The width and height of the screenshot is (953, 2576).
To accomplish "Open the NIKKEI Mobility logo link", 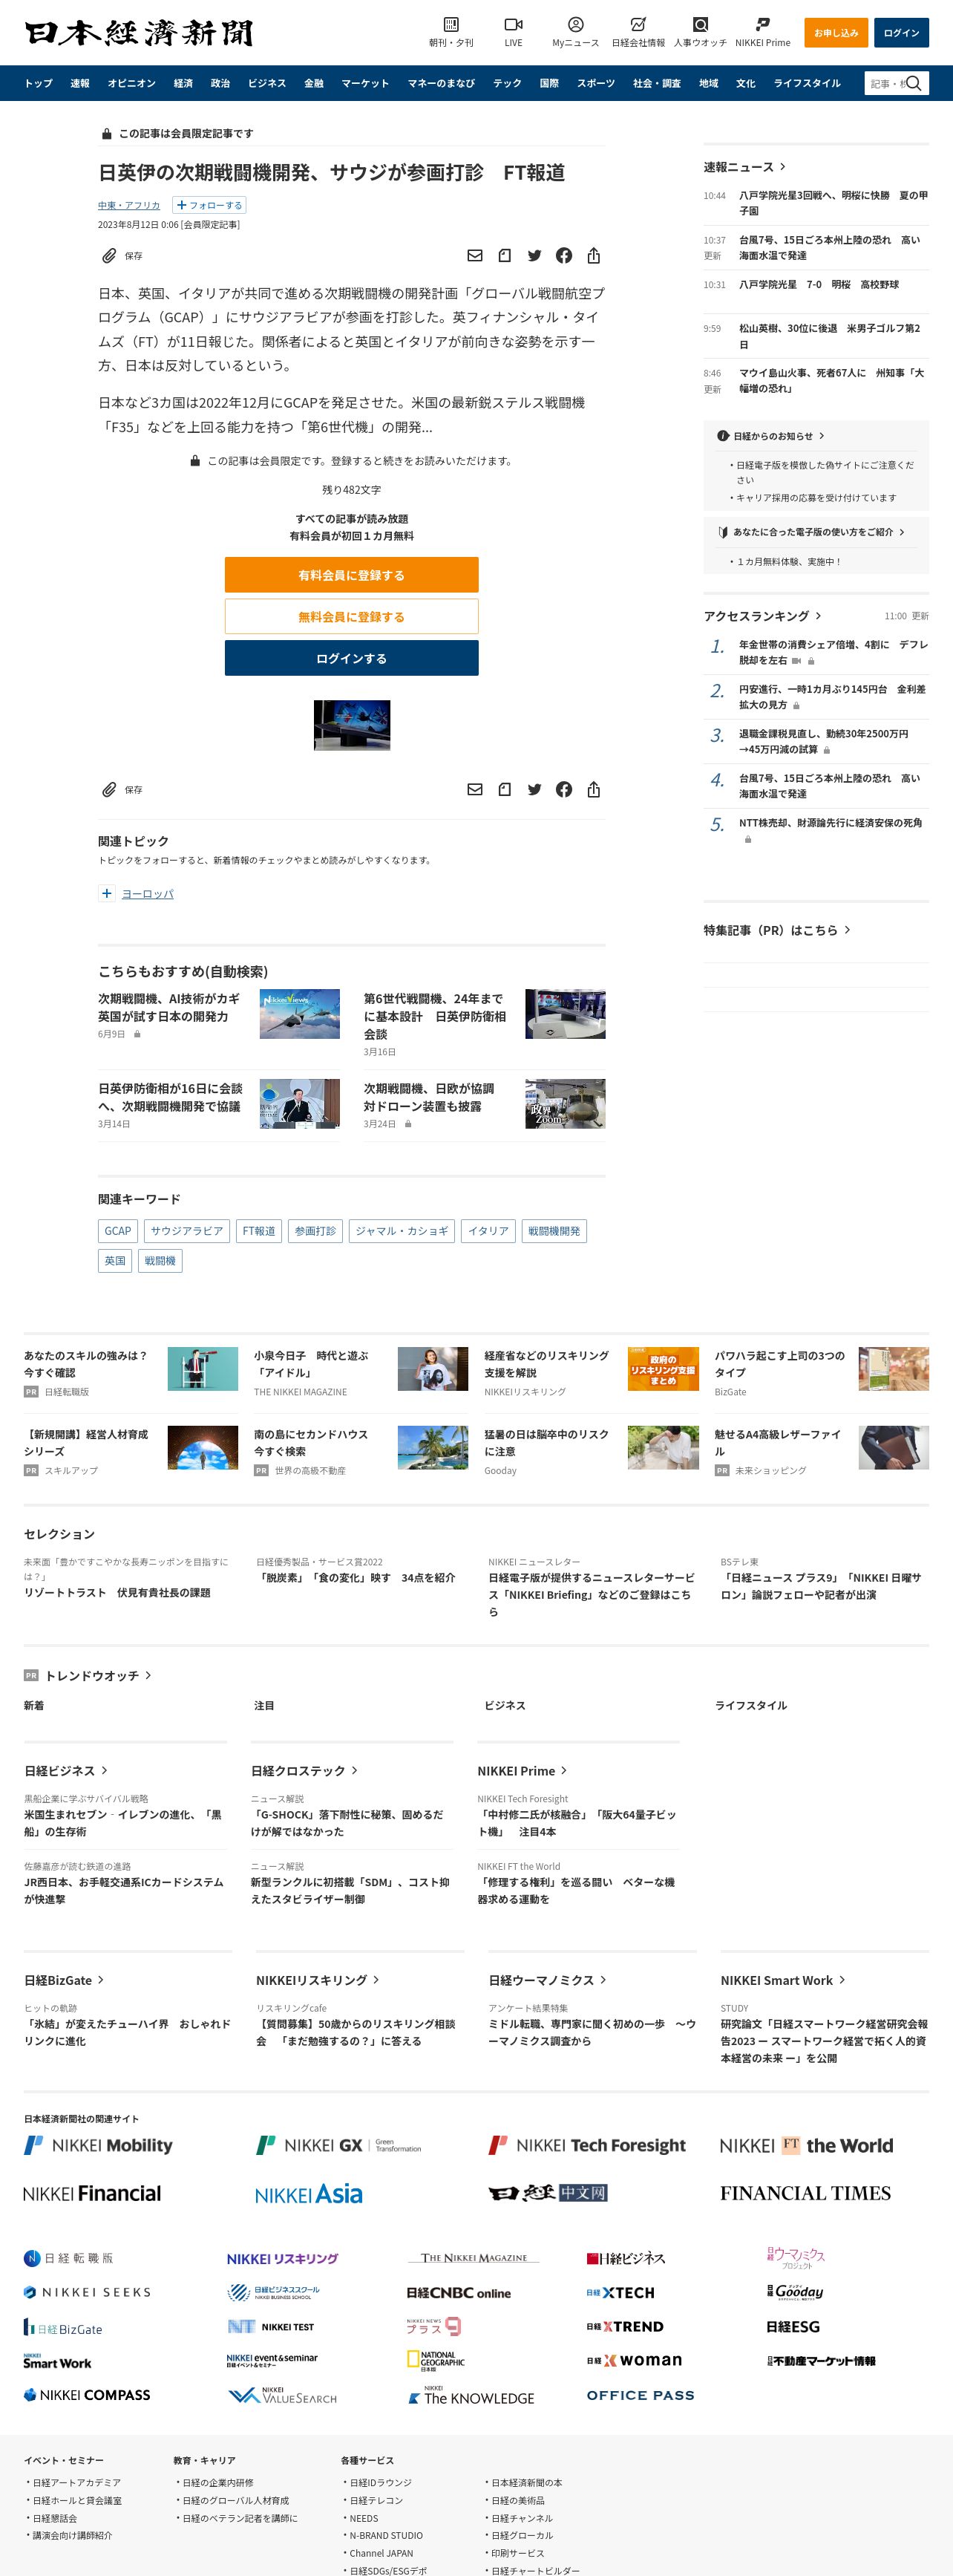I will [98, 2145].
